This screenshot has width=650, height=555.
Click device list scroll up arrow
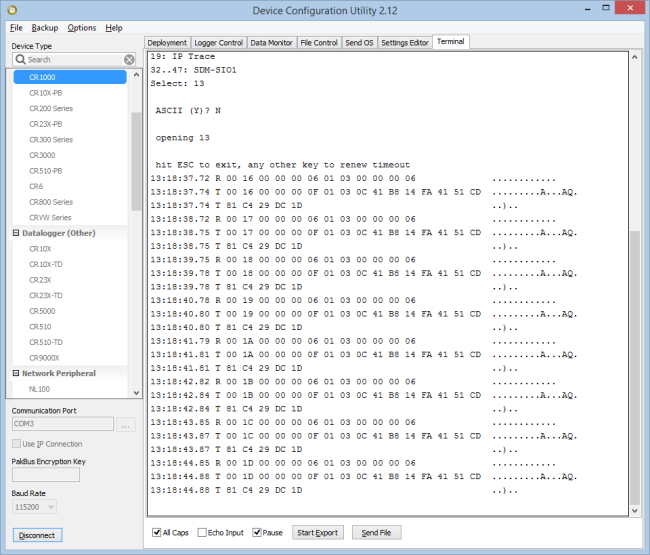[136, 75]
